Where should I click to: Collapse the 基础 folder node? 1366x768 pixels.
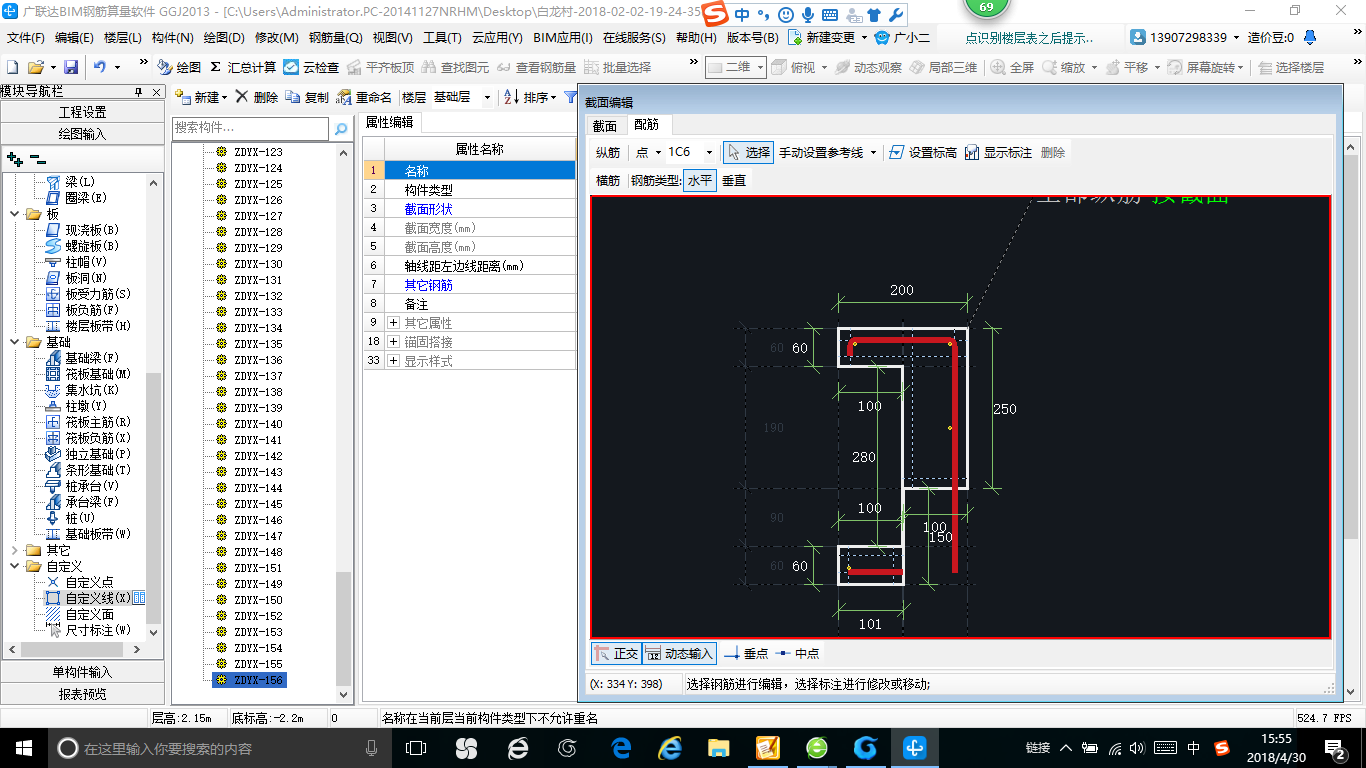14,342
